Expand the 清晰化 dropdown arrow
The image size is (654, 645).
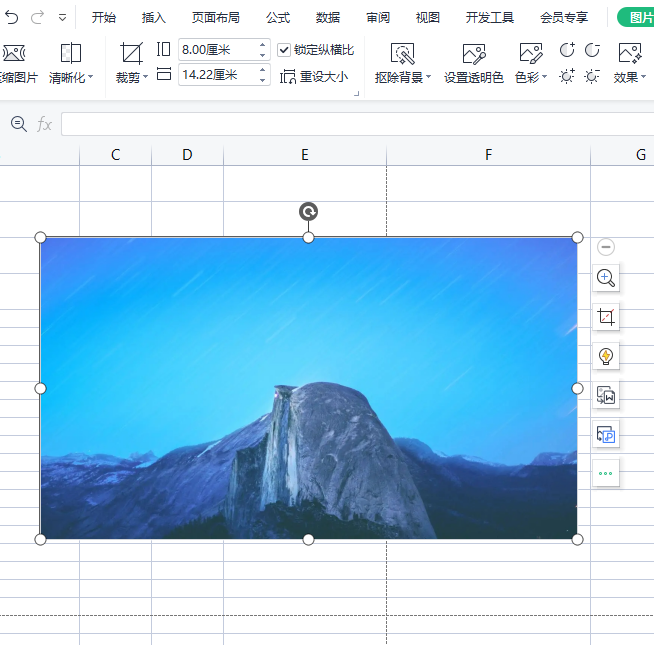(x=91, y=77)
